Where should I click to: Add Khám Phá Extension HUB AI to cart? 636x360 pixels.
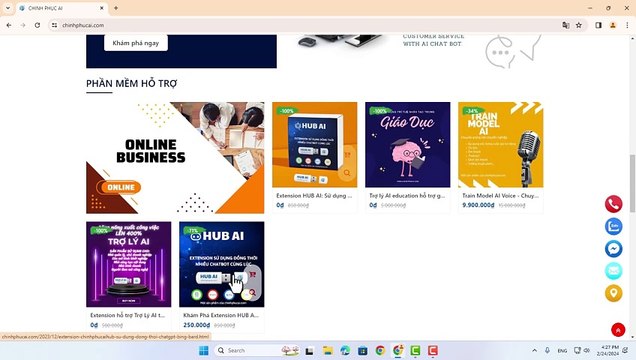click(x=253, y=274)
